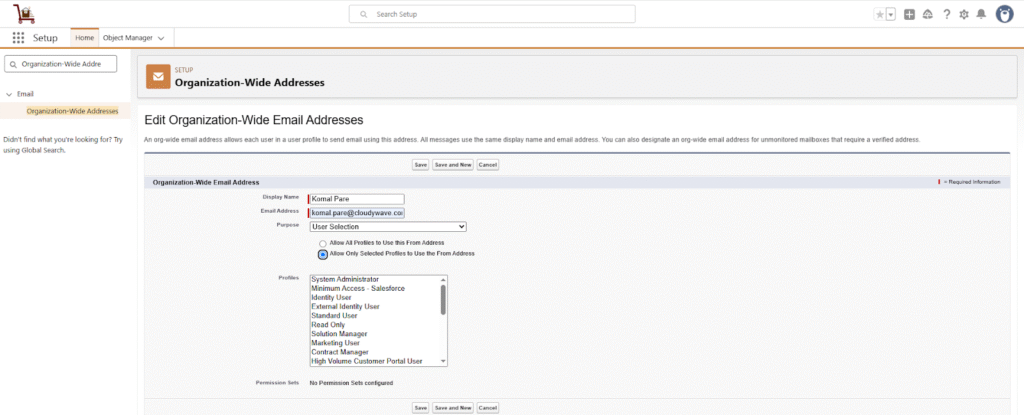Click the Display Name input field
Screen dimensions: 1024x415
click(358, 198)
